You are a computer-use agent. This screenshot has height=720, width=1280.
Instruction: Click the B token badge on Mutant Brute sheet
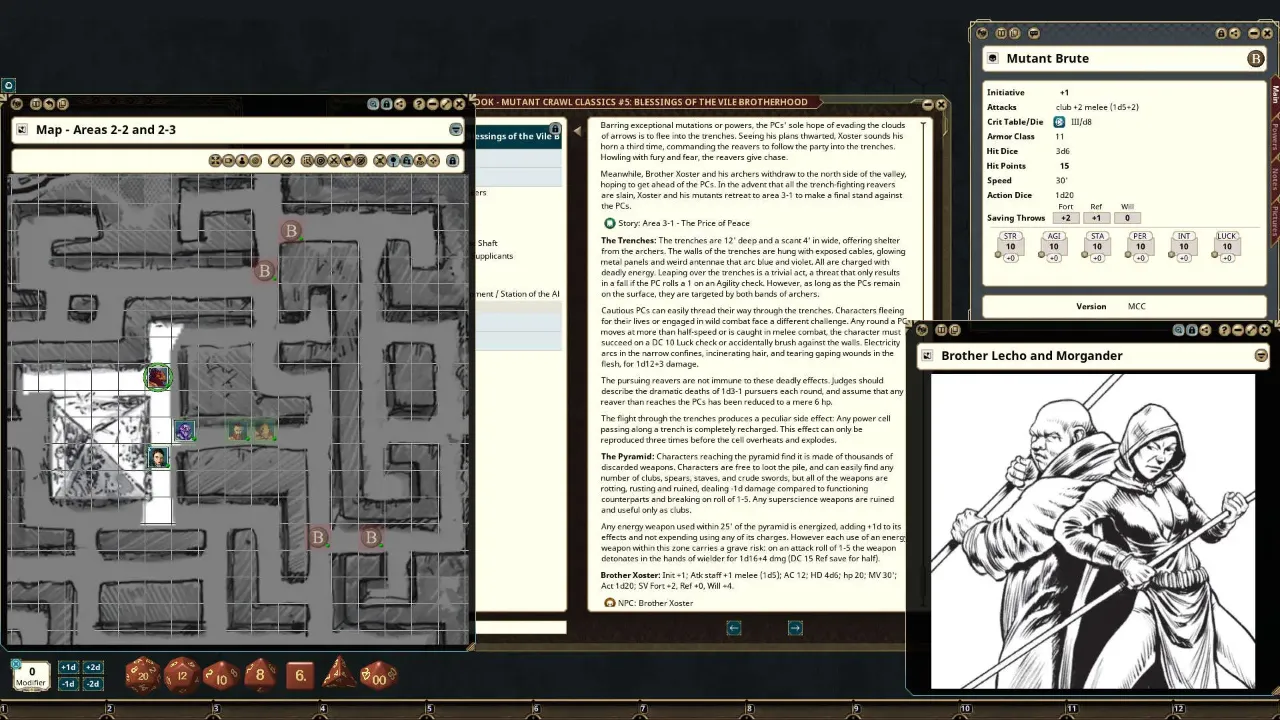tap(1255, 59)
